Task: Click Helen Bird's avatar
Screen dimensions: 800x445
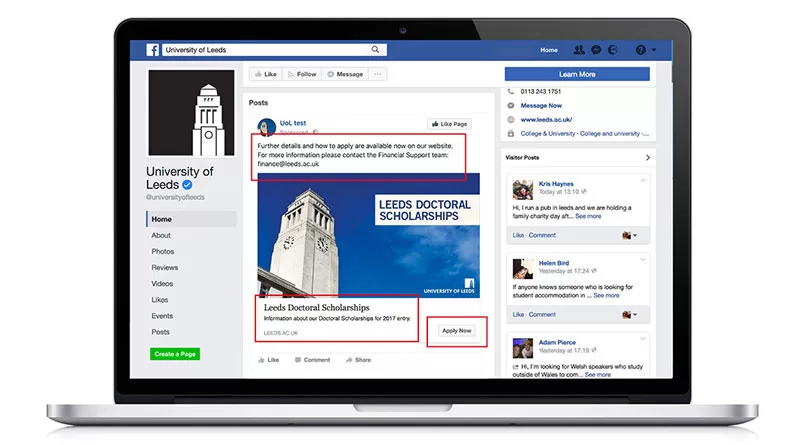Action: pyautogui.click(x=522, y=268)
